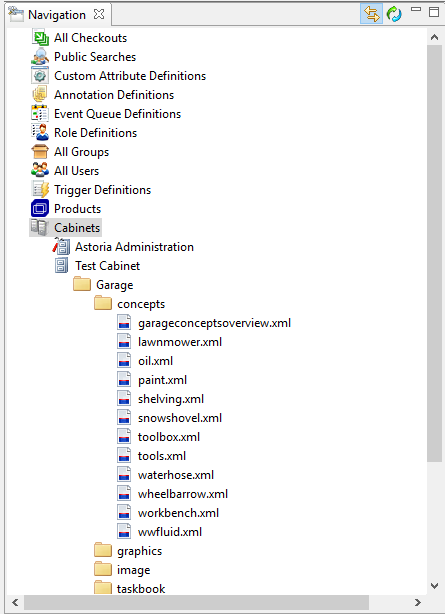Viewport: 445px width, 614px height.
Task: Click the Event Queue Definitions icon
Action: [x=40, y=114]
